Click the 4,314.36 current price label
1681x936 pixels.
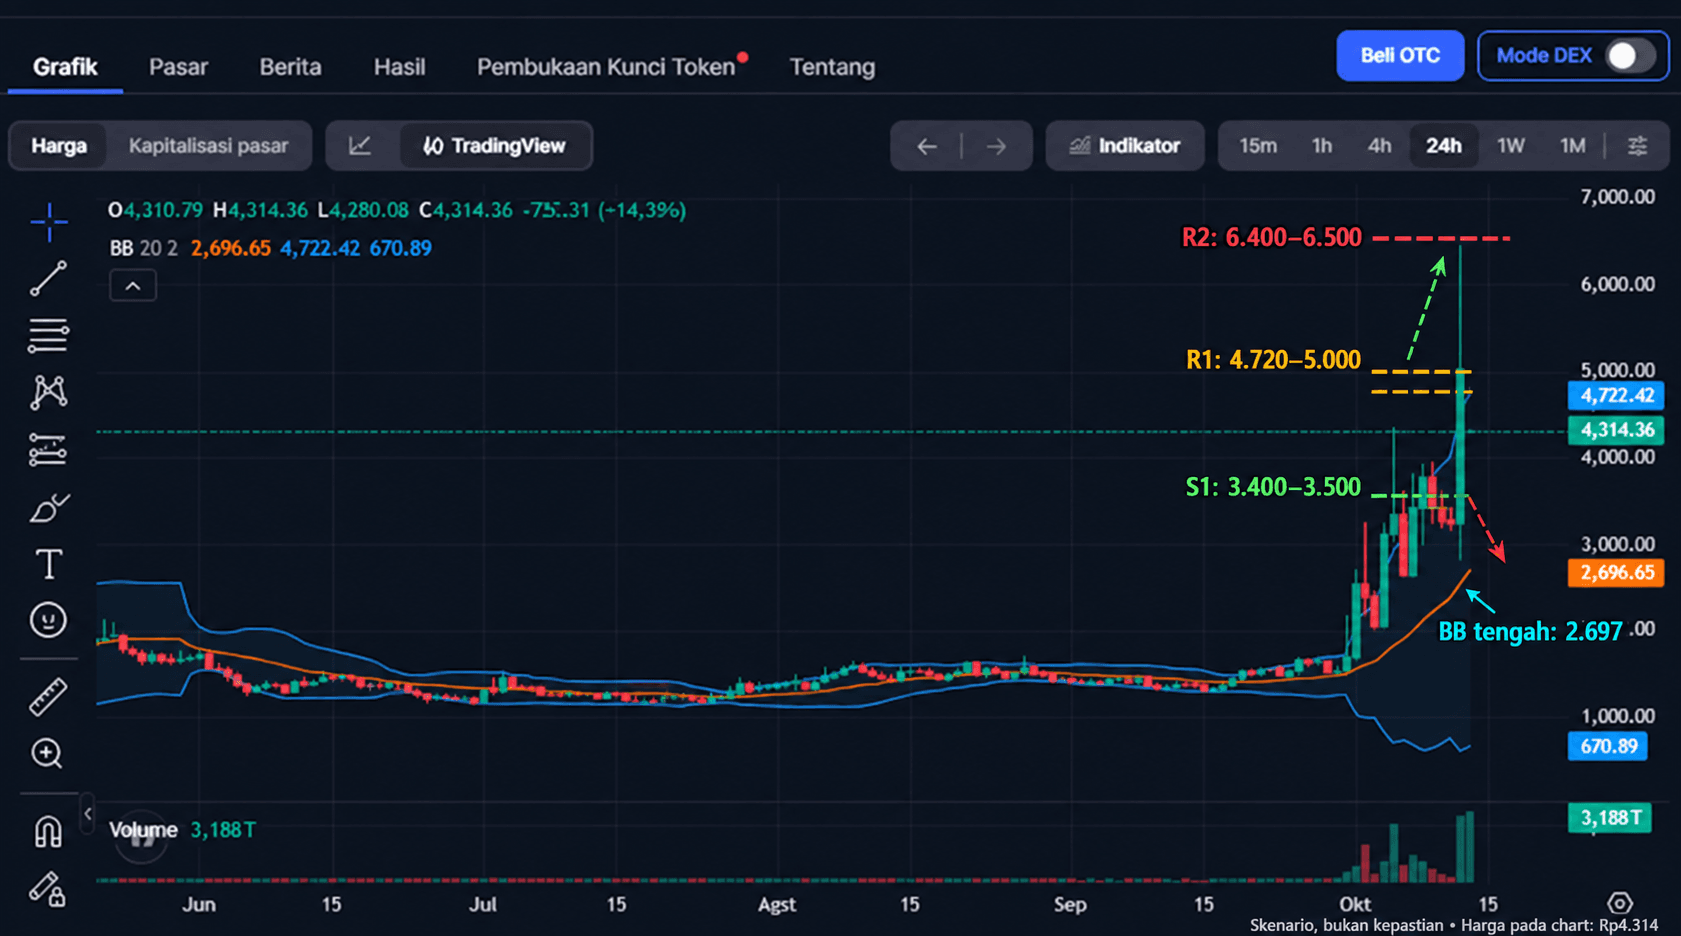point(1616,430)
